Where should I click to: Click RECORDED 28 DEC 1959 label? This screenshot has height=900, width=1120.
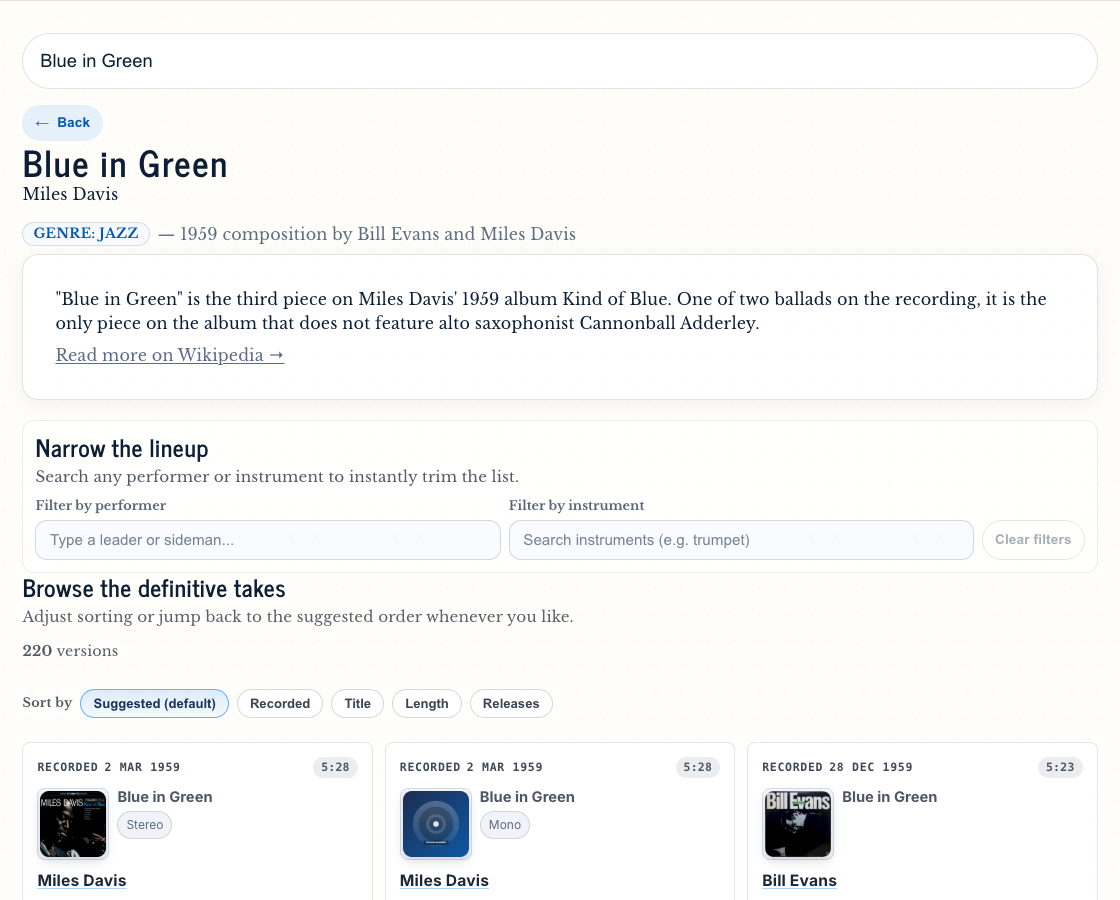[837, 767]
